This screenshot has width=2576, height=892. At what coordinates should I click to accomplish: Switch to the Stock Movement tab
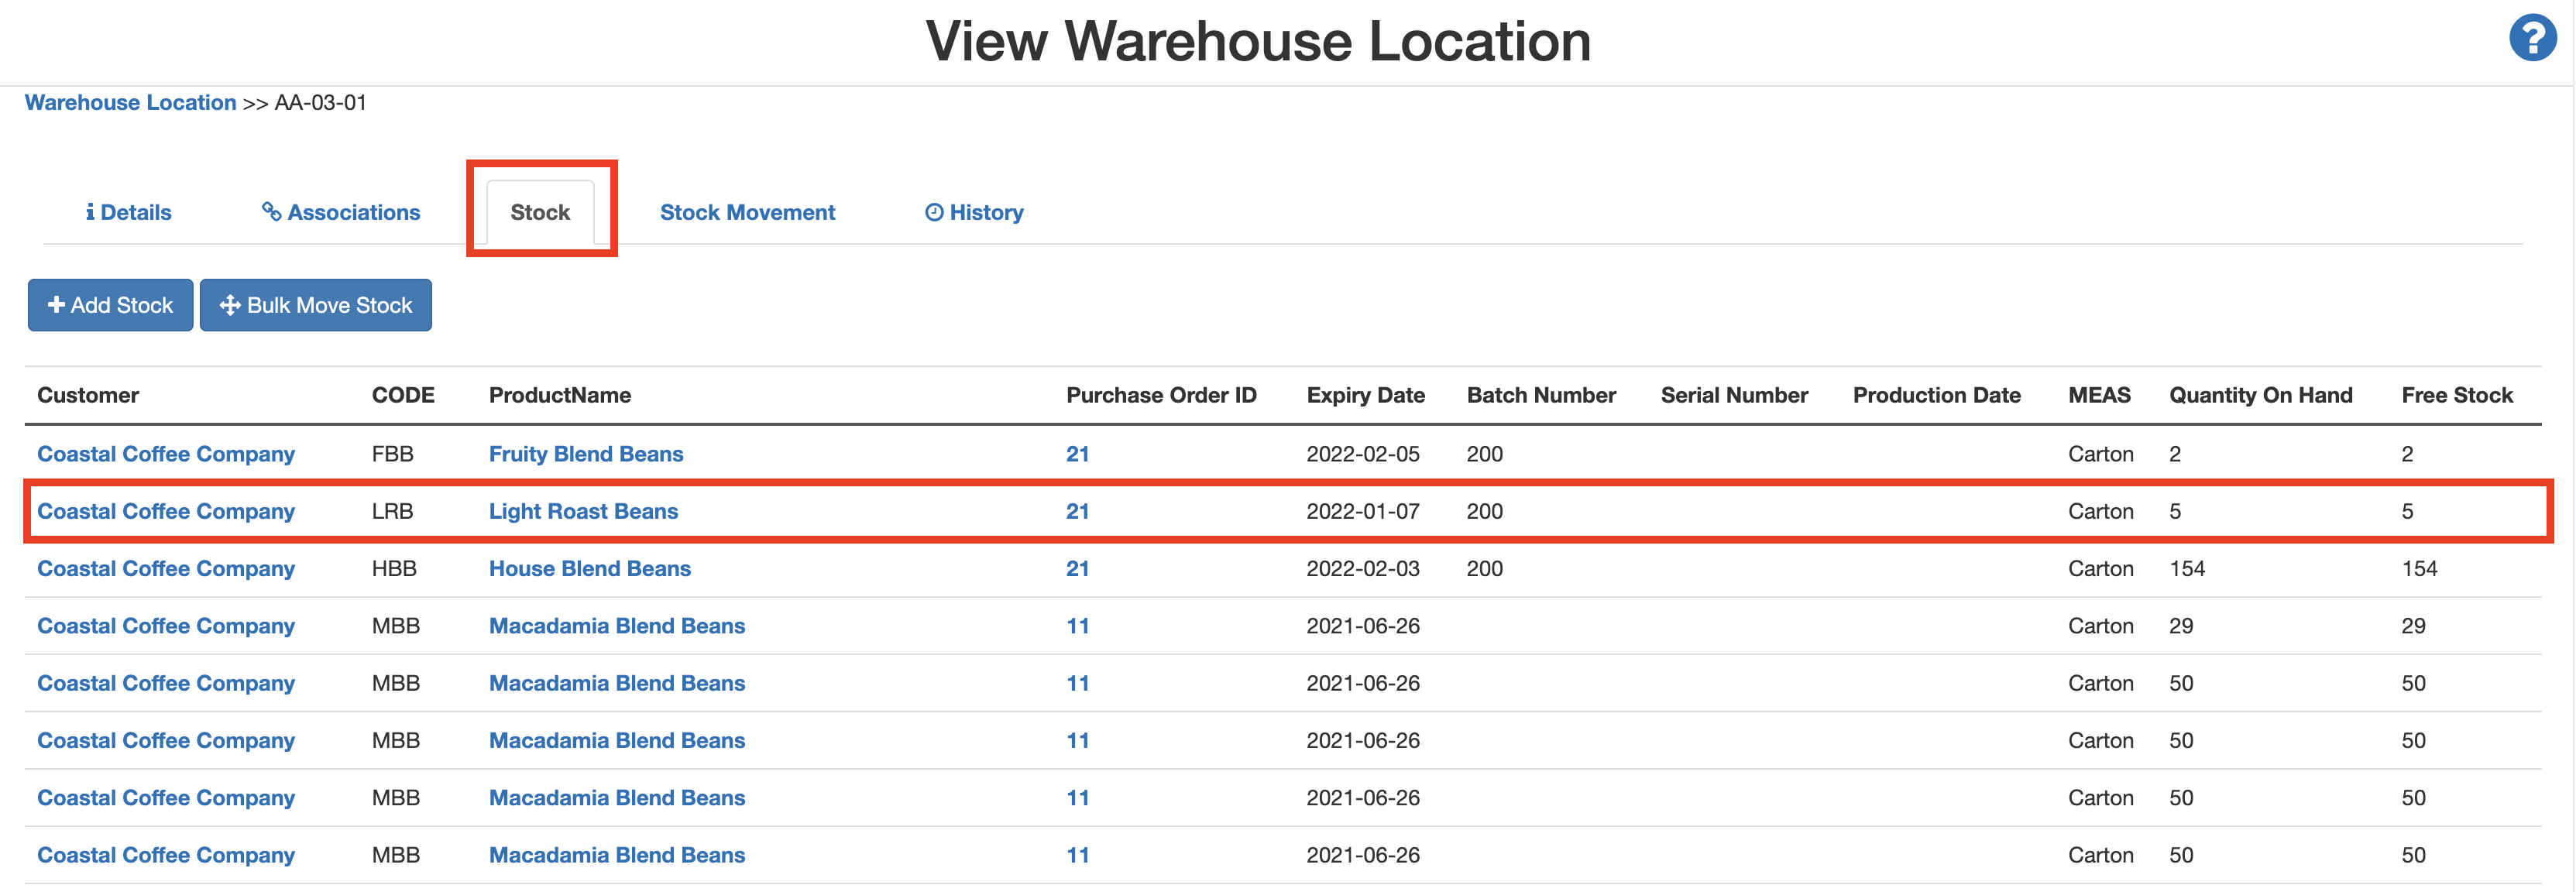coord(746,212)
